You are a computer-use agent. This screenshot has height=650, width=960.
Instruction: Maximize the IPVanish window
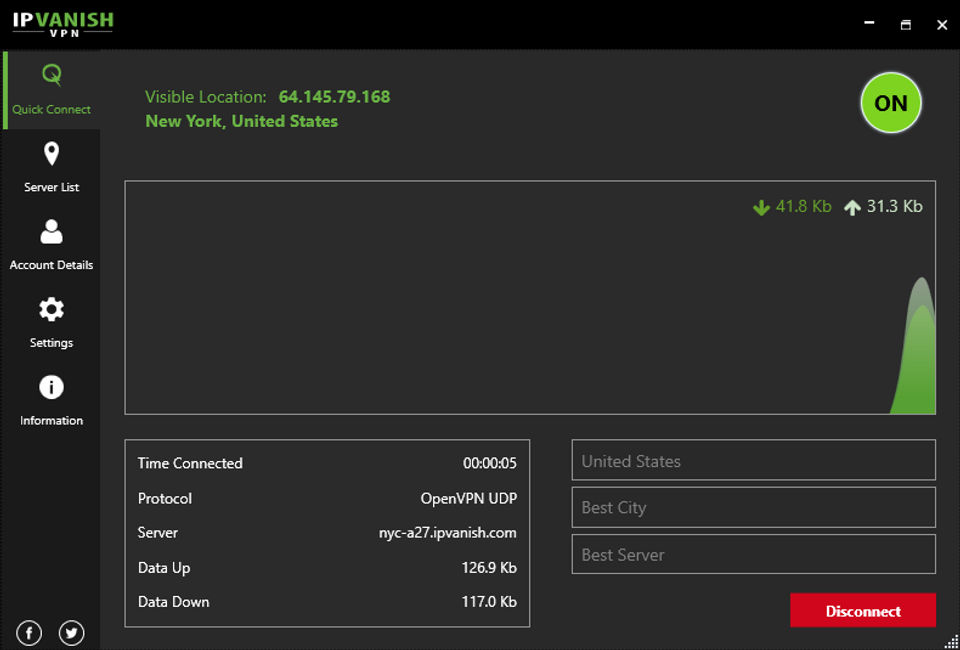906,24
